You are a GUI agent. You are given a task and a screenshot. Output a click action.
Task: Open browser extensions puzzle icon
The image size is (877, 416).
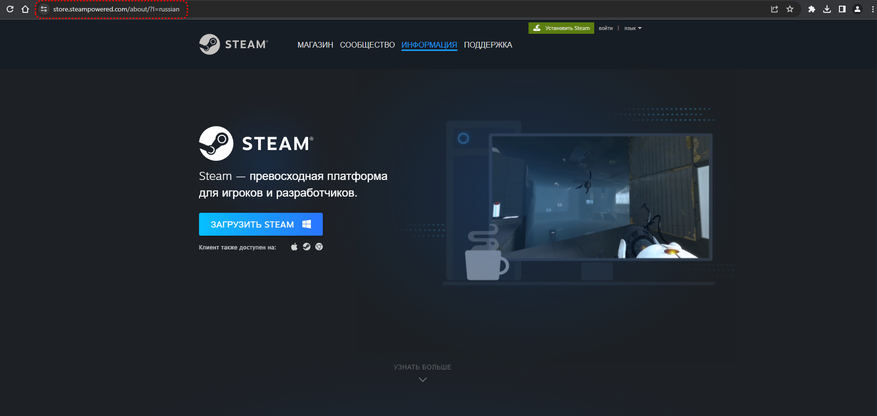pos(812,9)
